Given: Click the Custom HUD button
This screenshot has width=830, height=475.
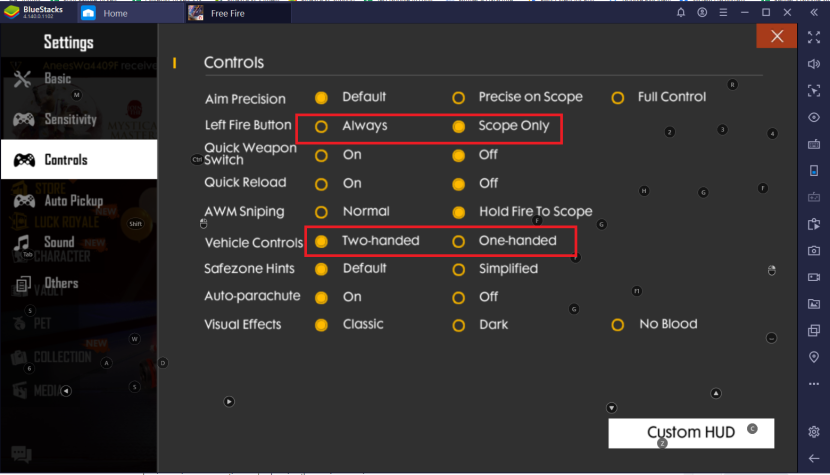Looking at the screenshot, I should pyautogui.click(x=690, y=432).
